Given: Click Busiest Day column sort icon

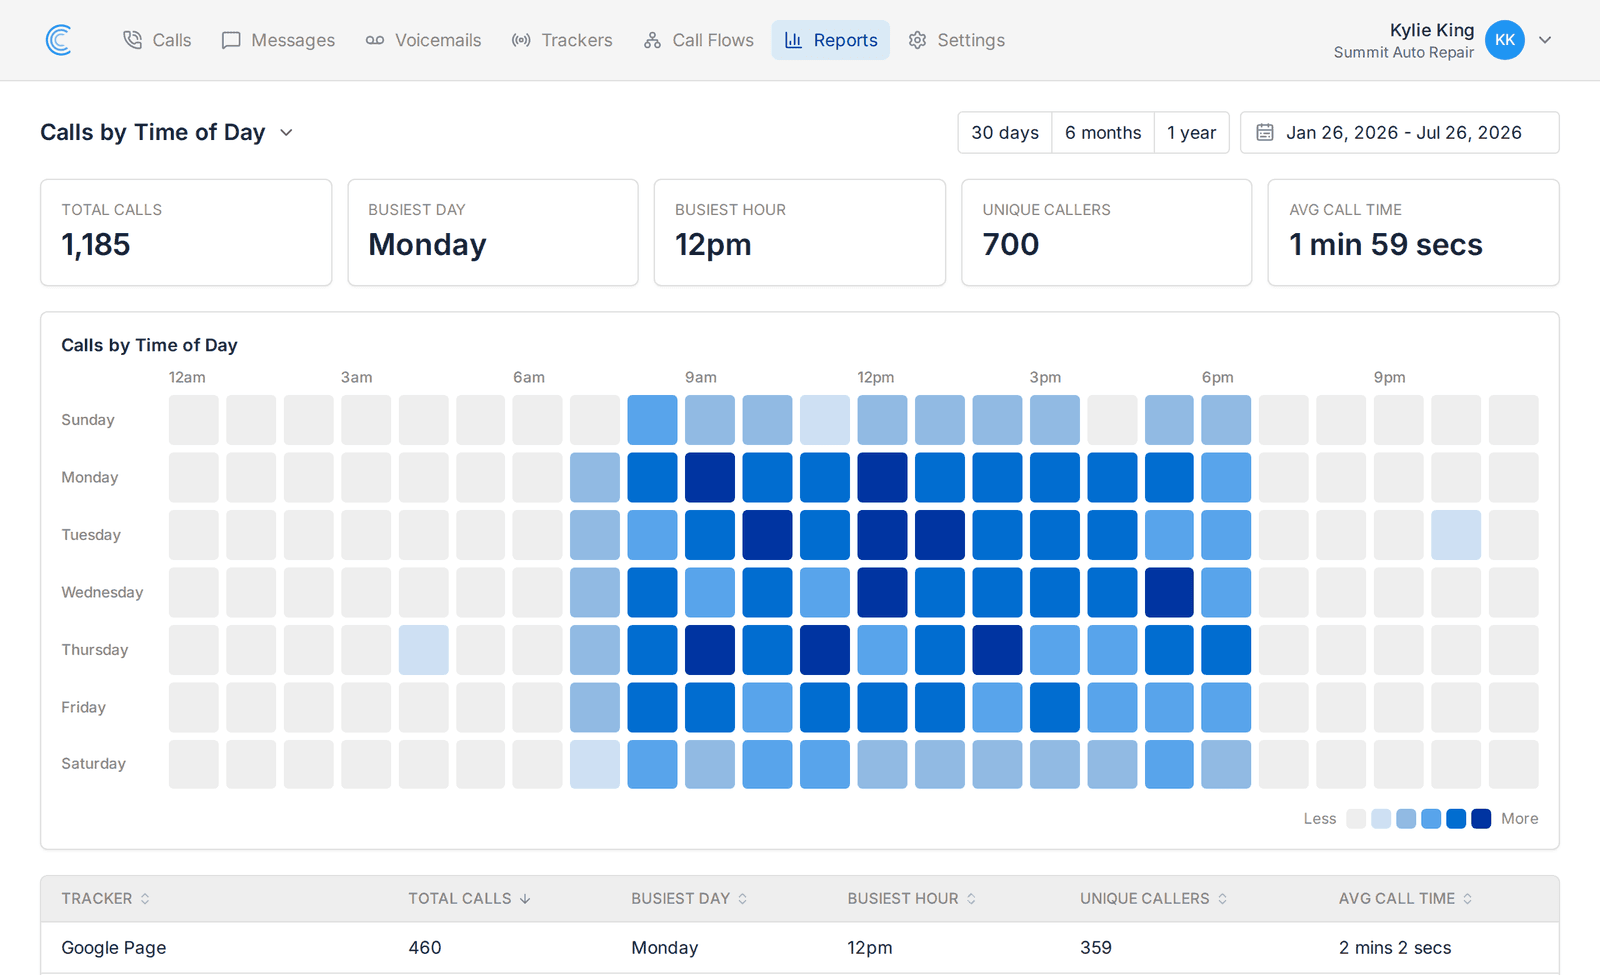Looking at the screenshot, I should tap(743, 899).
